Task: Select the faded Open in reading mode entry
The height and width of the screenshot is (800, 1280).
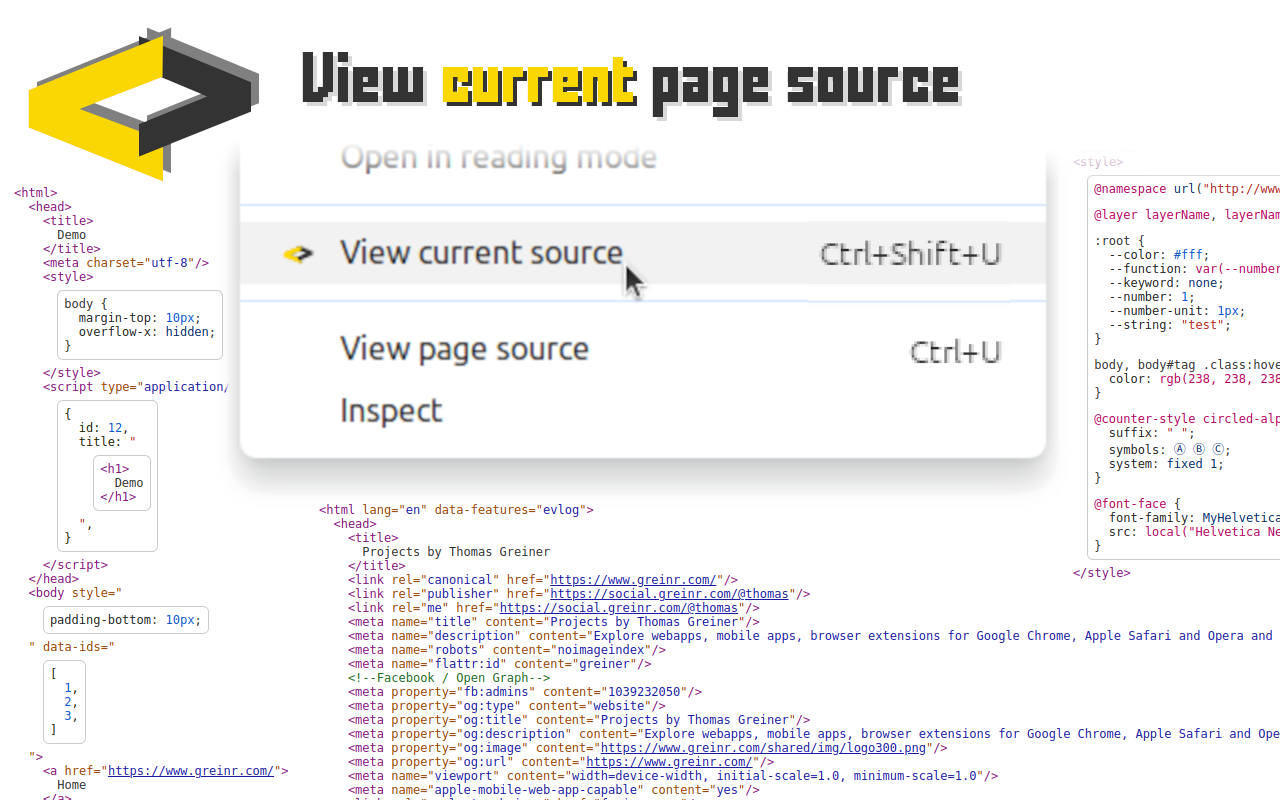Action: click(x=499, y=157)
